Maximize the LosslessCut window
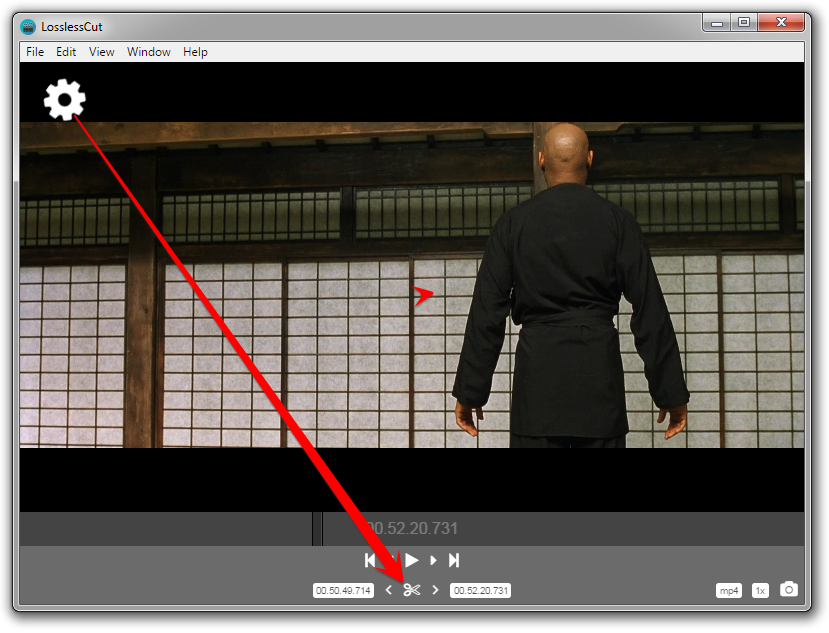 point(744,23)
